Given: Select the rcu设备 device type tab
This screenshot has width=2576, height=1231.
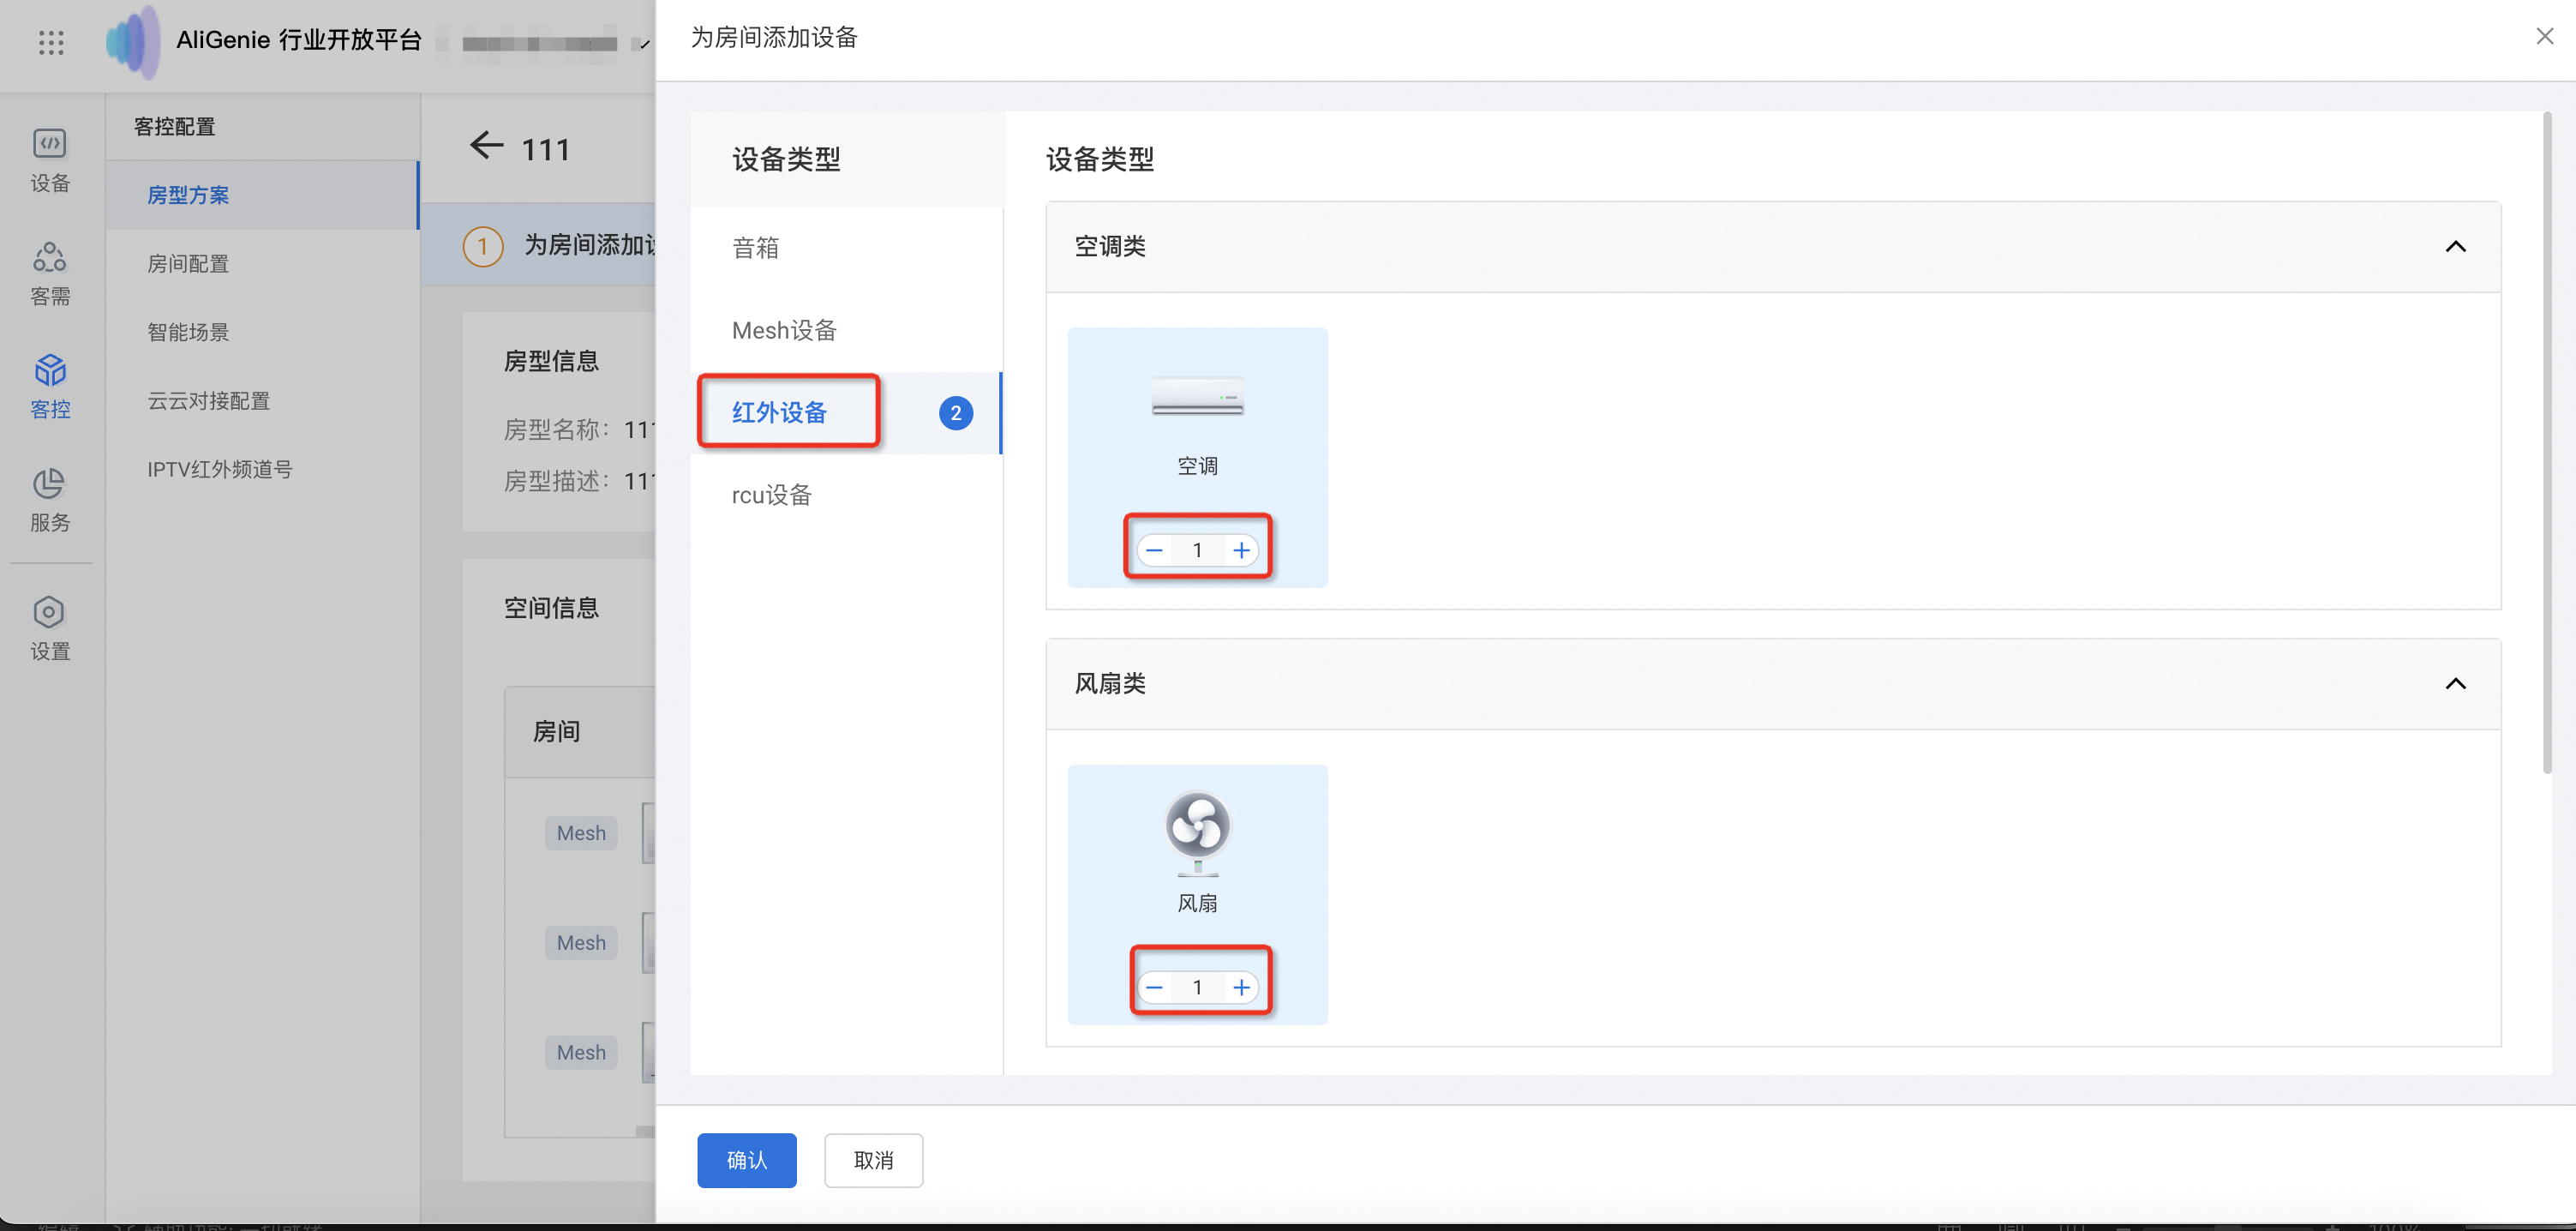Looking at the screenshot, I should click(771, 495).
